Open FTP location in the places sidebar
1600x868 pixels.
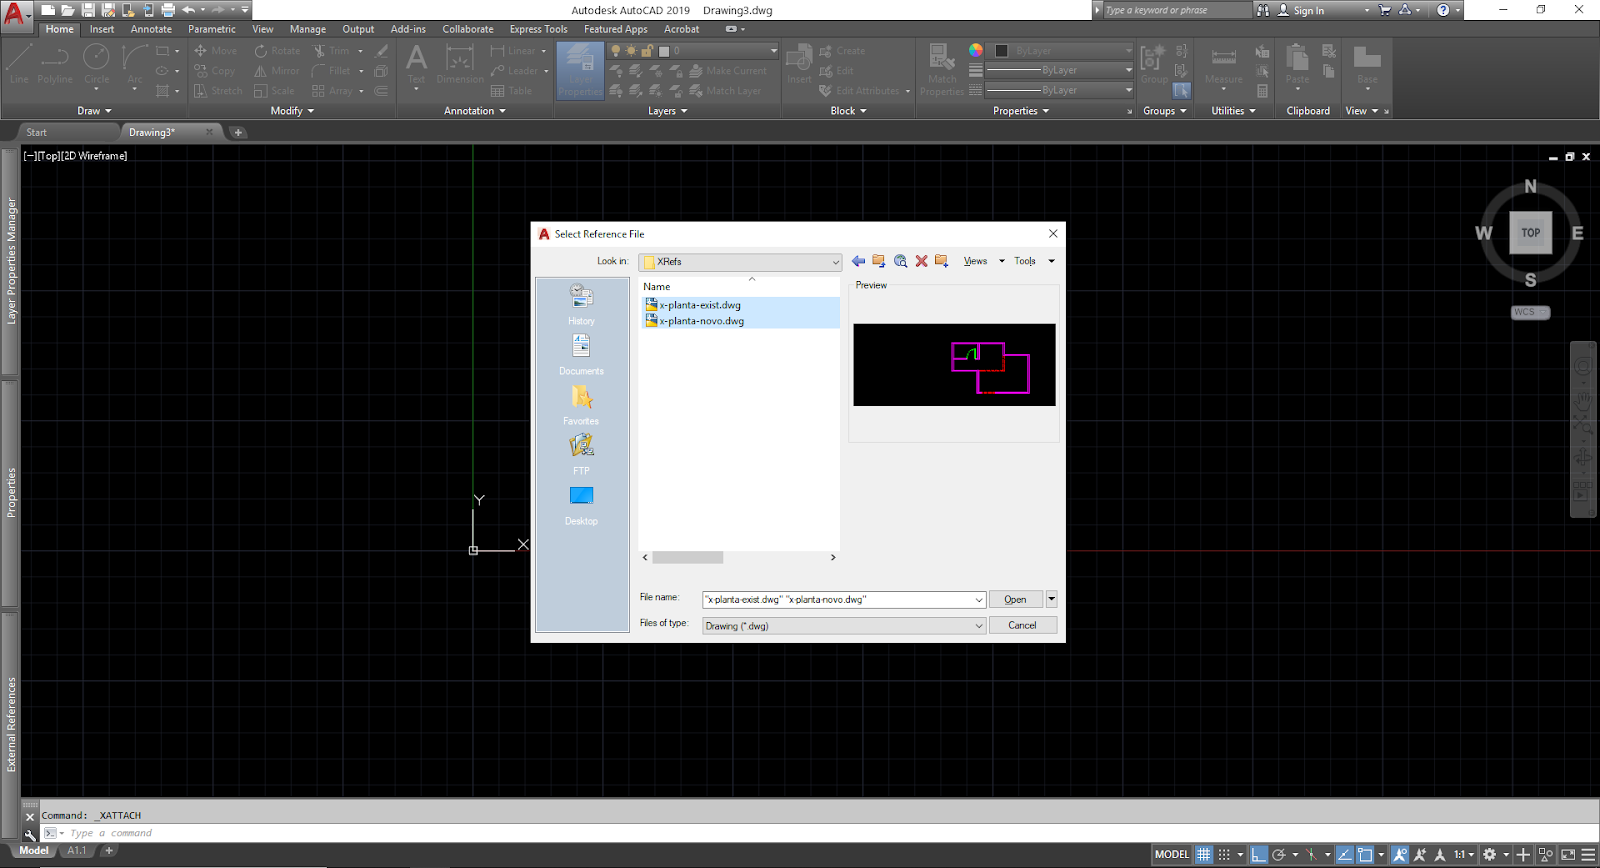581,454
